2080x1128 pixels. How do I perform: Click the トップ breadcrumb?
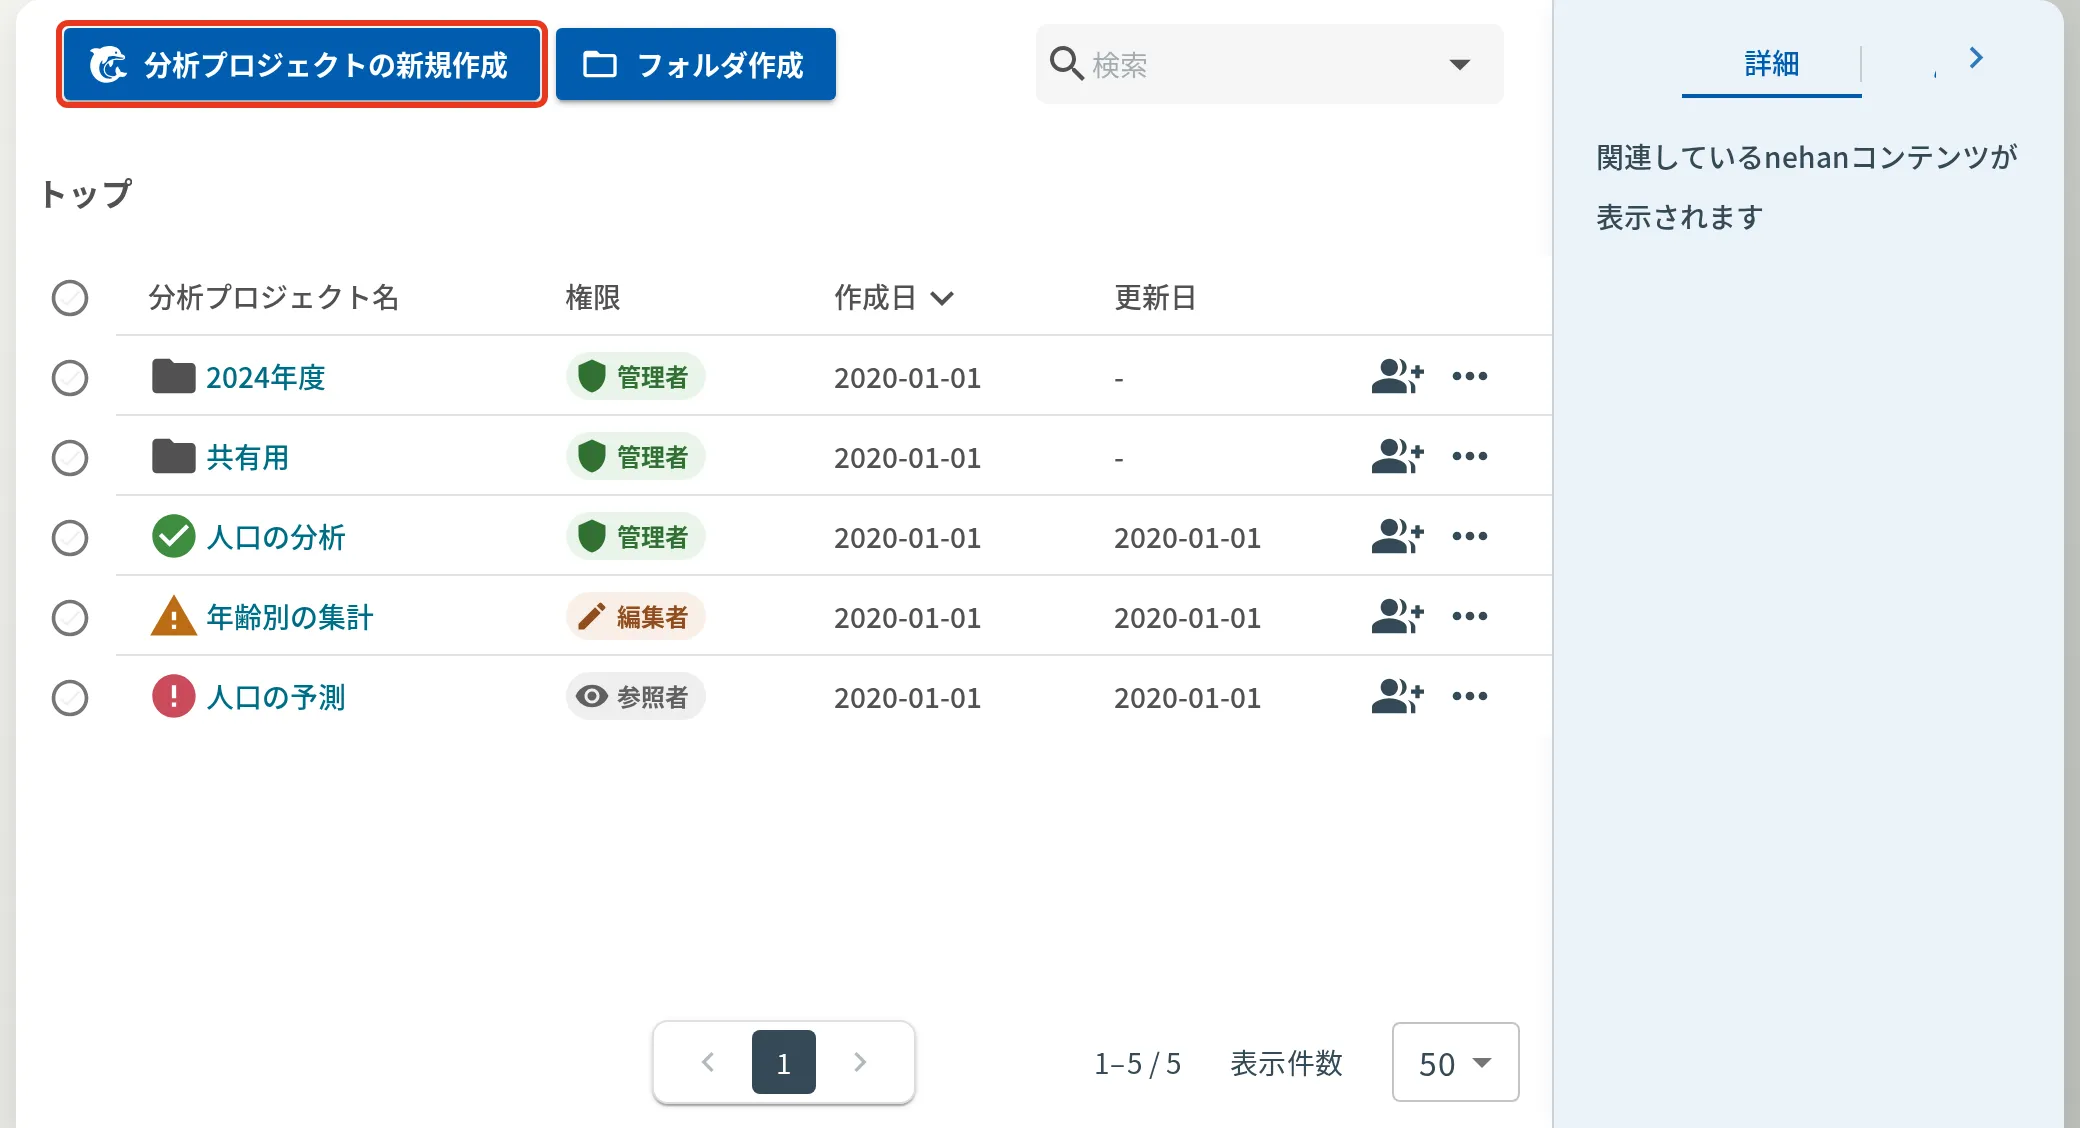click(86, 194)
